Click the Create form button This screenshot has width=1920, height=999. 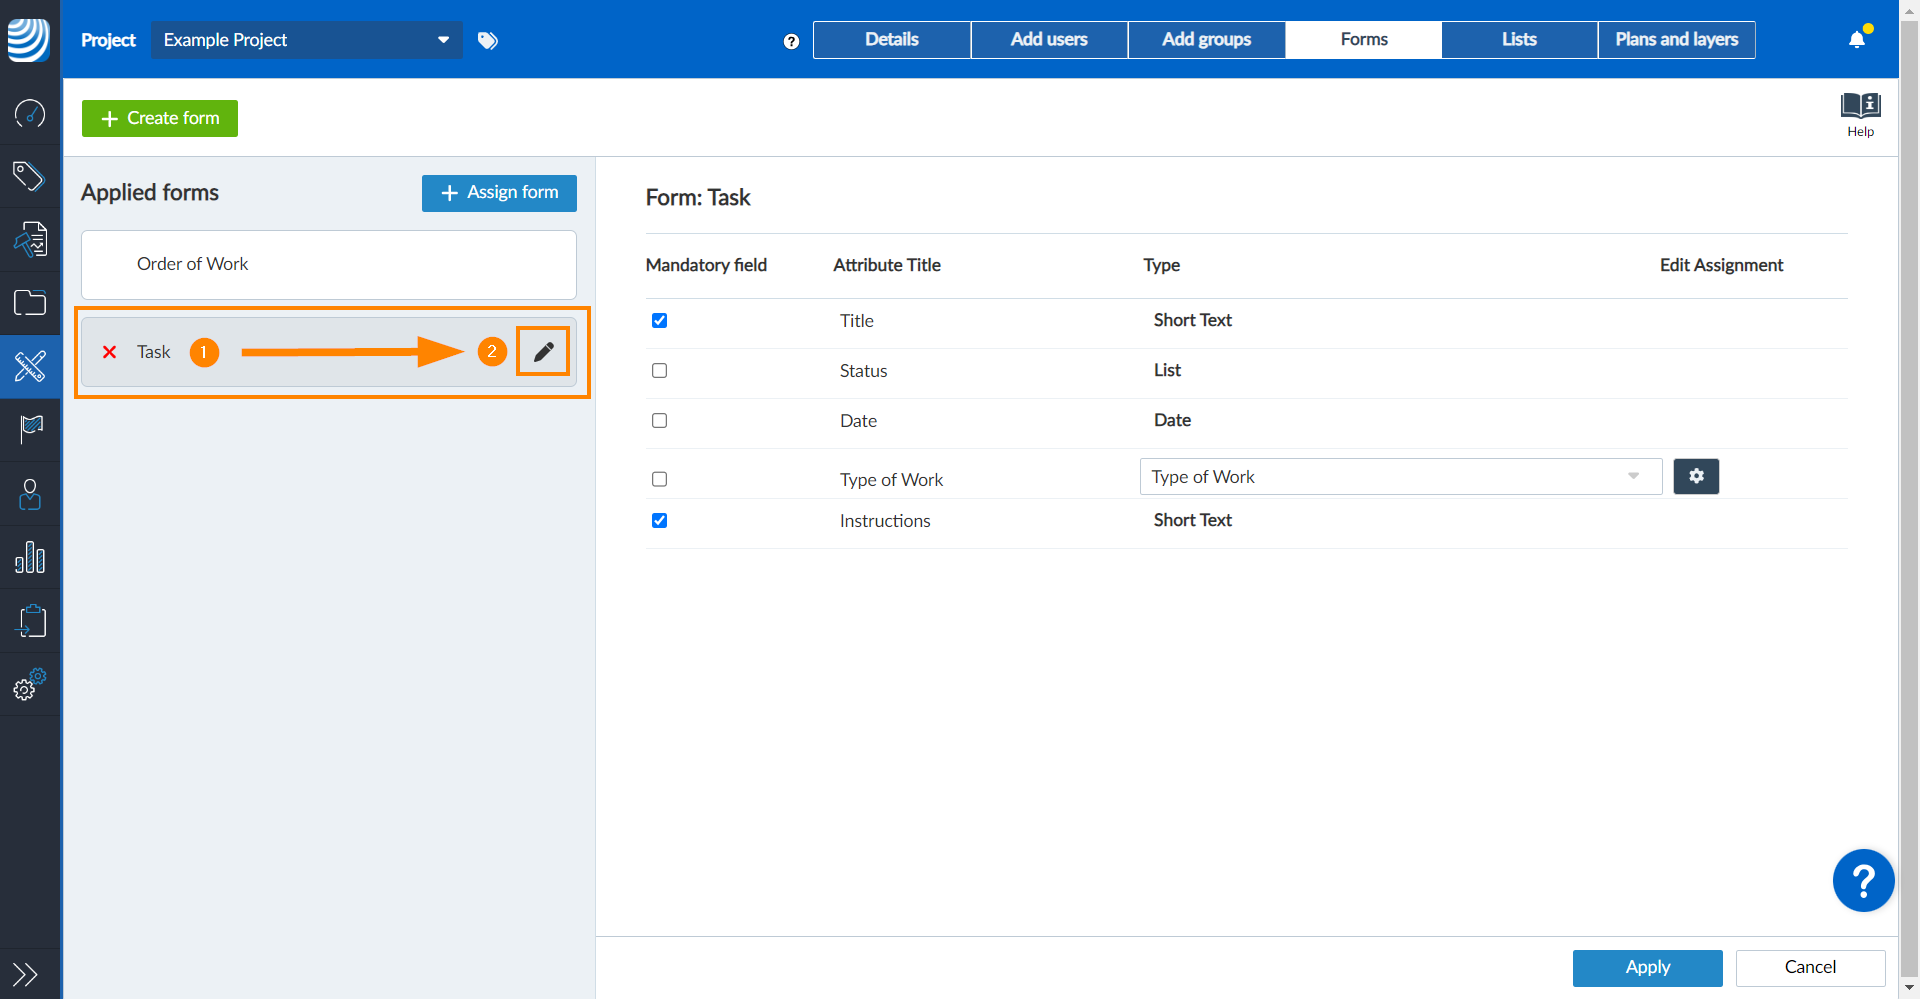pos(160,118)
